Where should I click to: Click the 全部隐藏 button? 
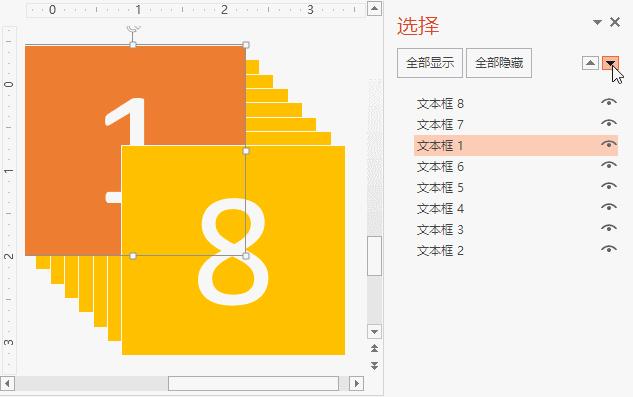click(499, 63)
